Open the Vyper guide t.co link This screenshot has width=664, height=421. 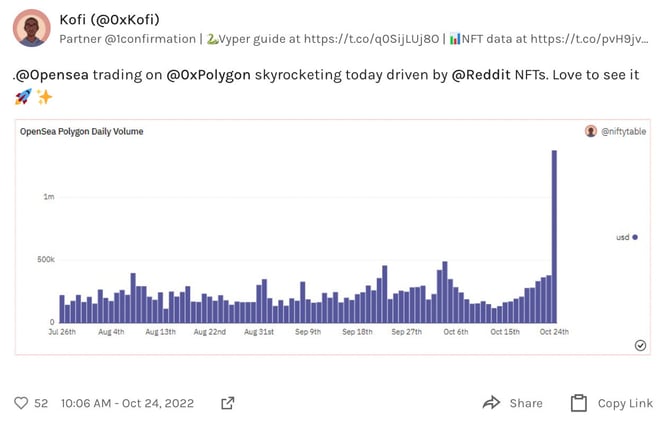pyautogui.click(x=371, y=39)
